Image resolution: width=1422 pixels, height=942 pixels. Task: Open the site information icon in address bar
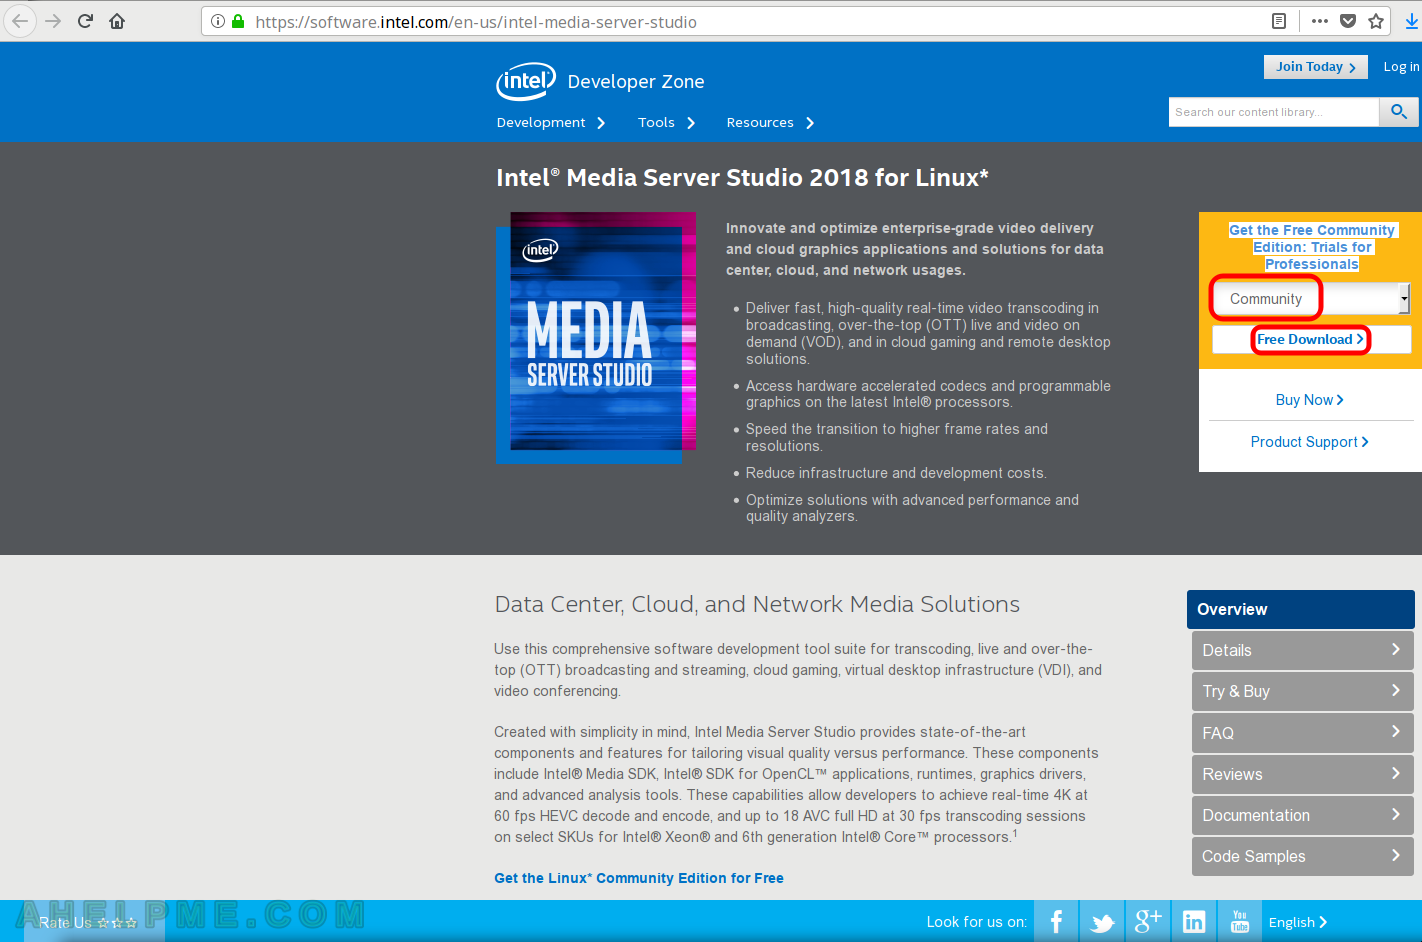pos(218,21)
